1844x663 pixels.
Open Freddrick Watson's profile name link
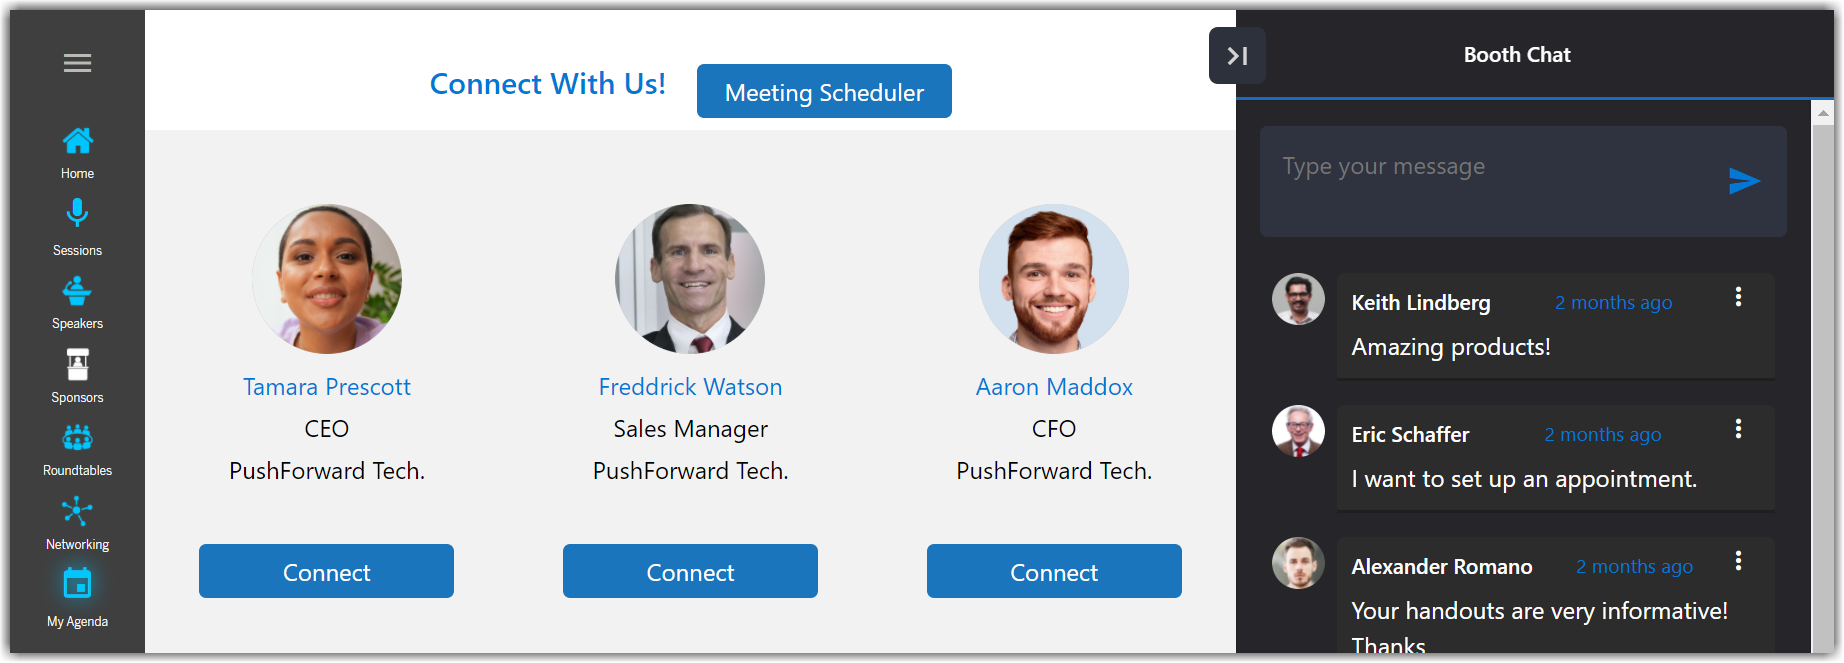click(x=690, y=387)
